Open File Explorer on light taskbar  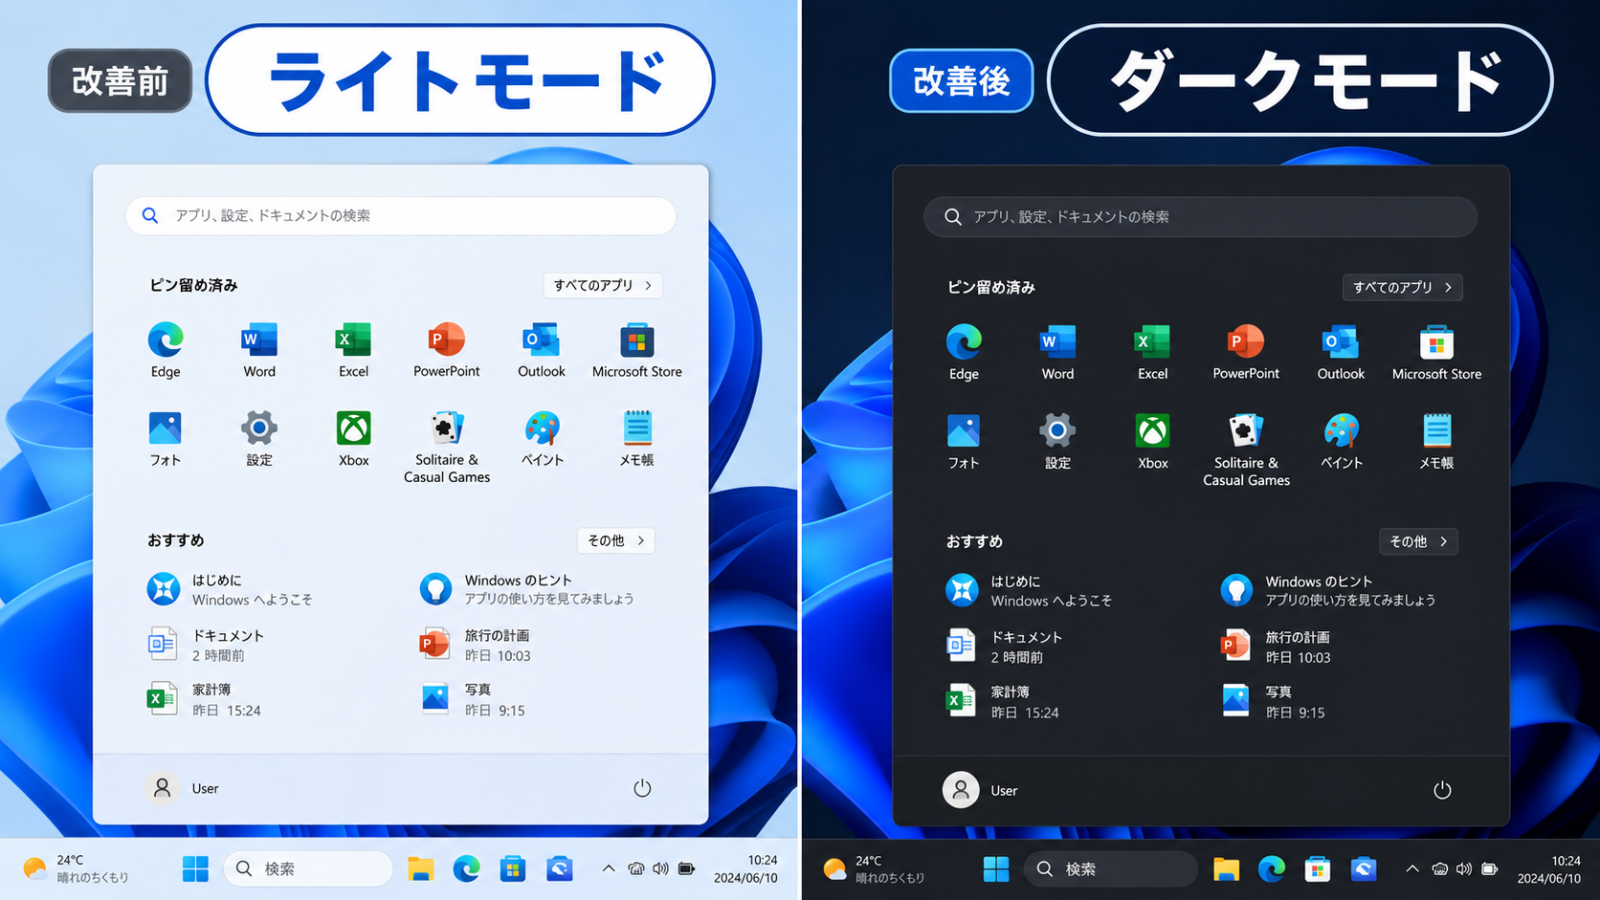click(420, 868)
